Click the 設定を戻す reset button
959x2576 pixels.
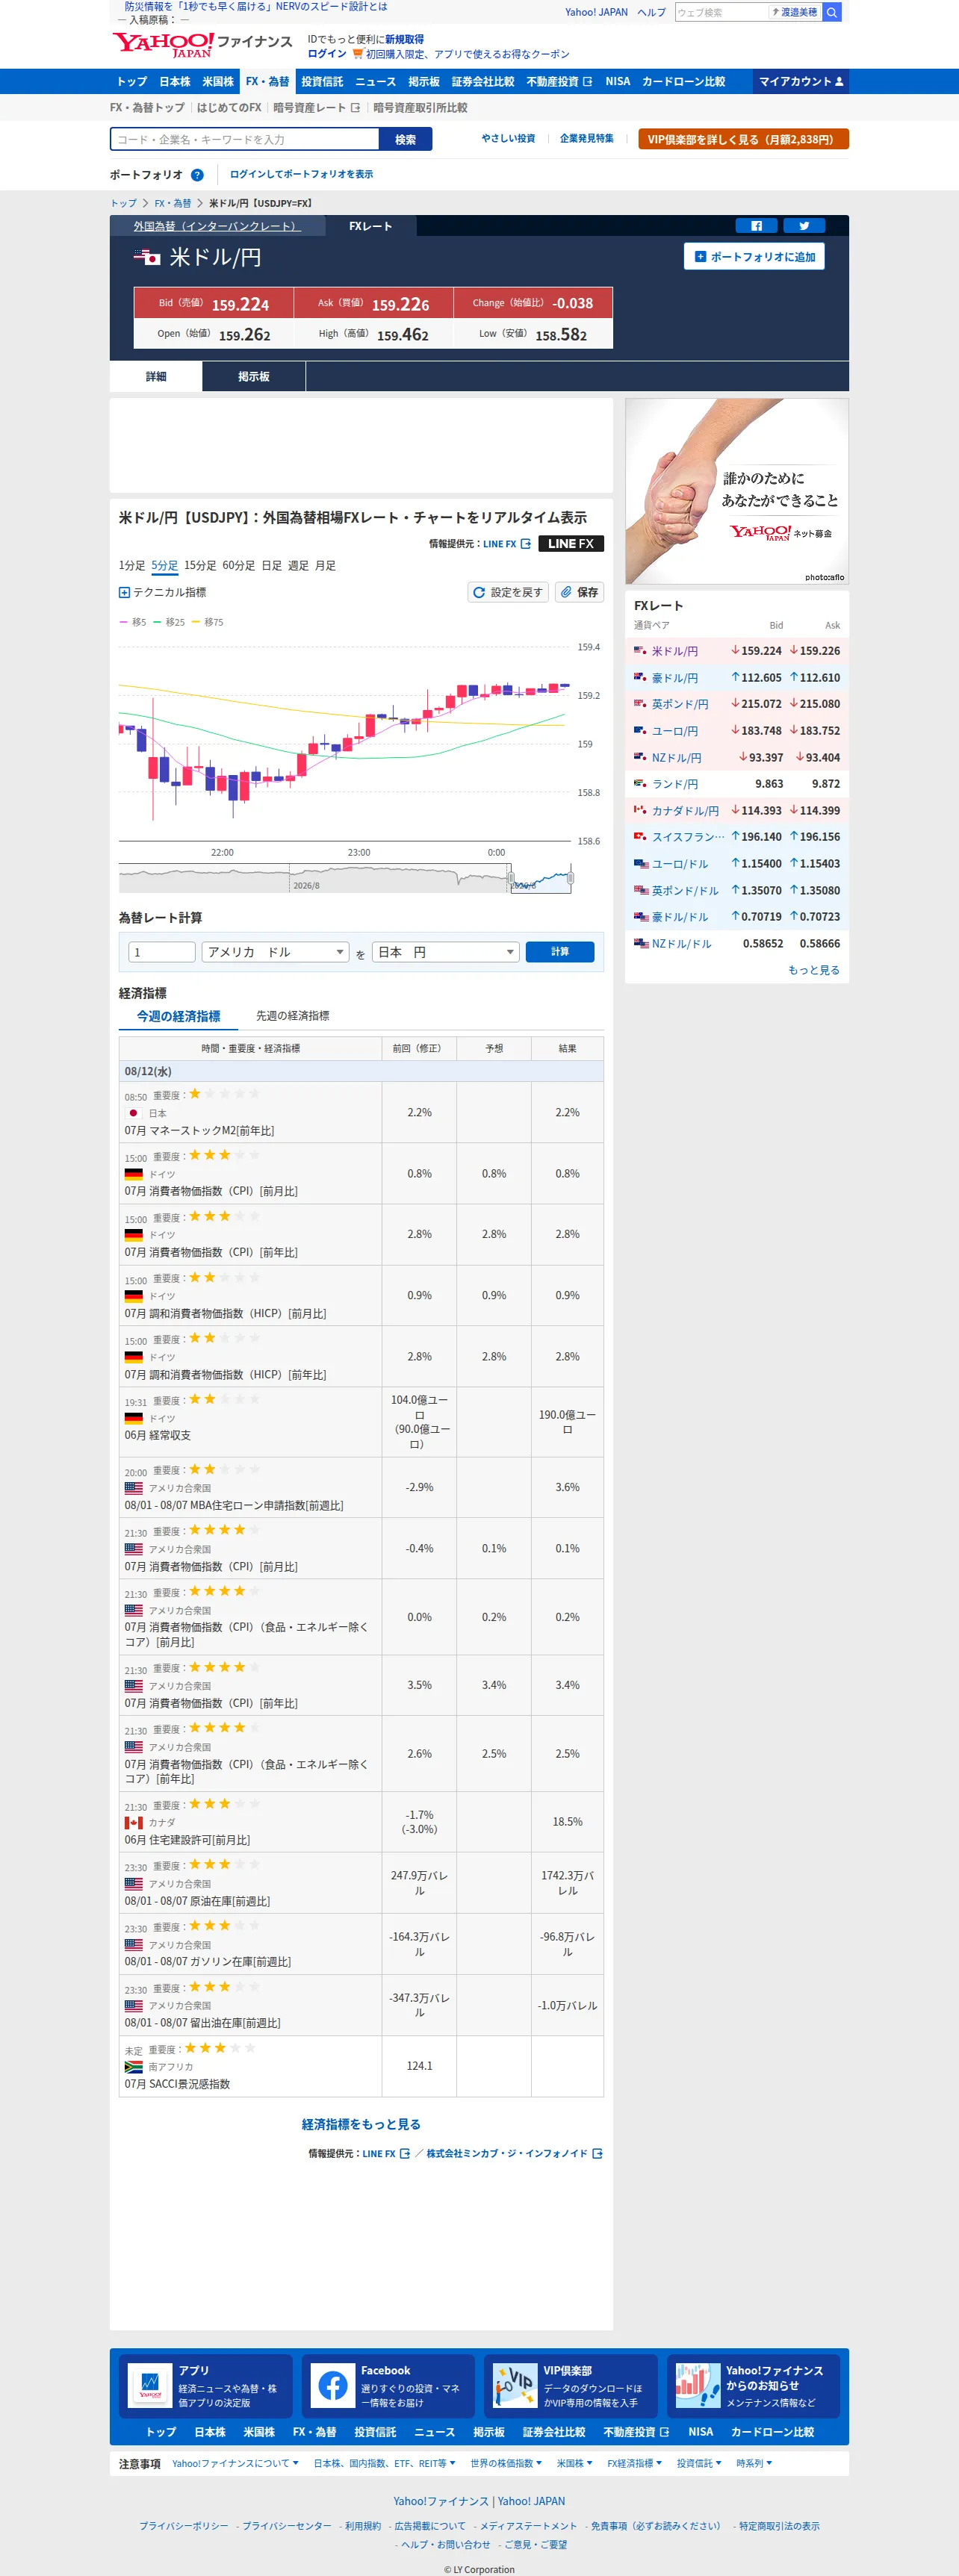point(508,592)
